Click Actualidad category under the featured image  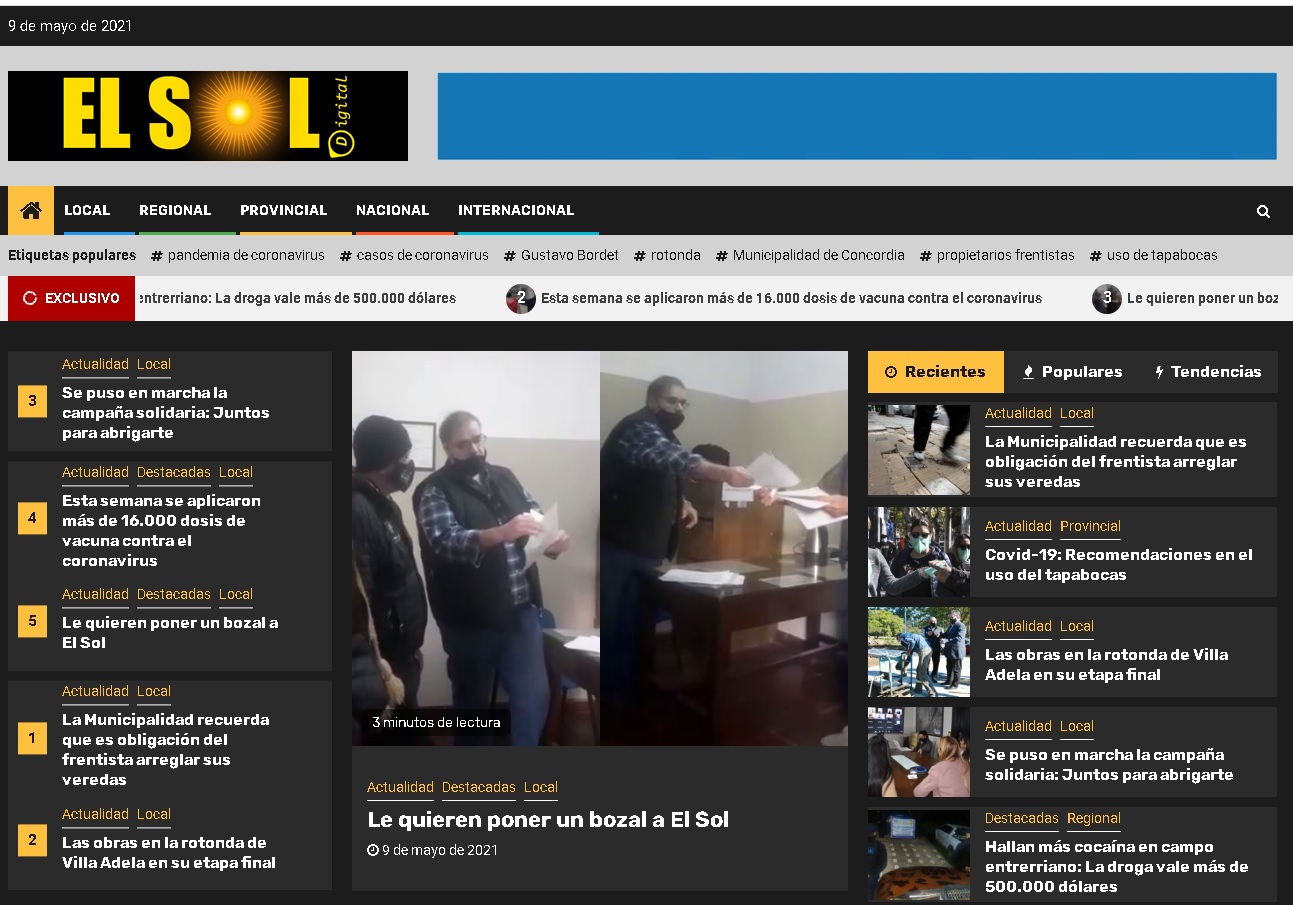click(x=400, y=788)
